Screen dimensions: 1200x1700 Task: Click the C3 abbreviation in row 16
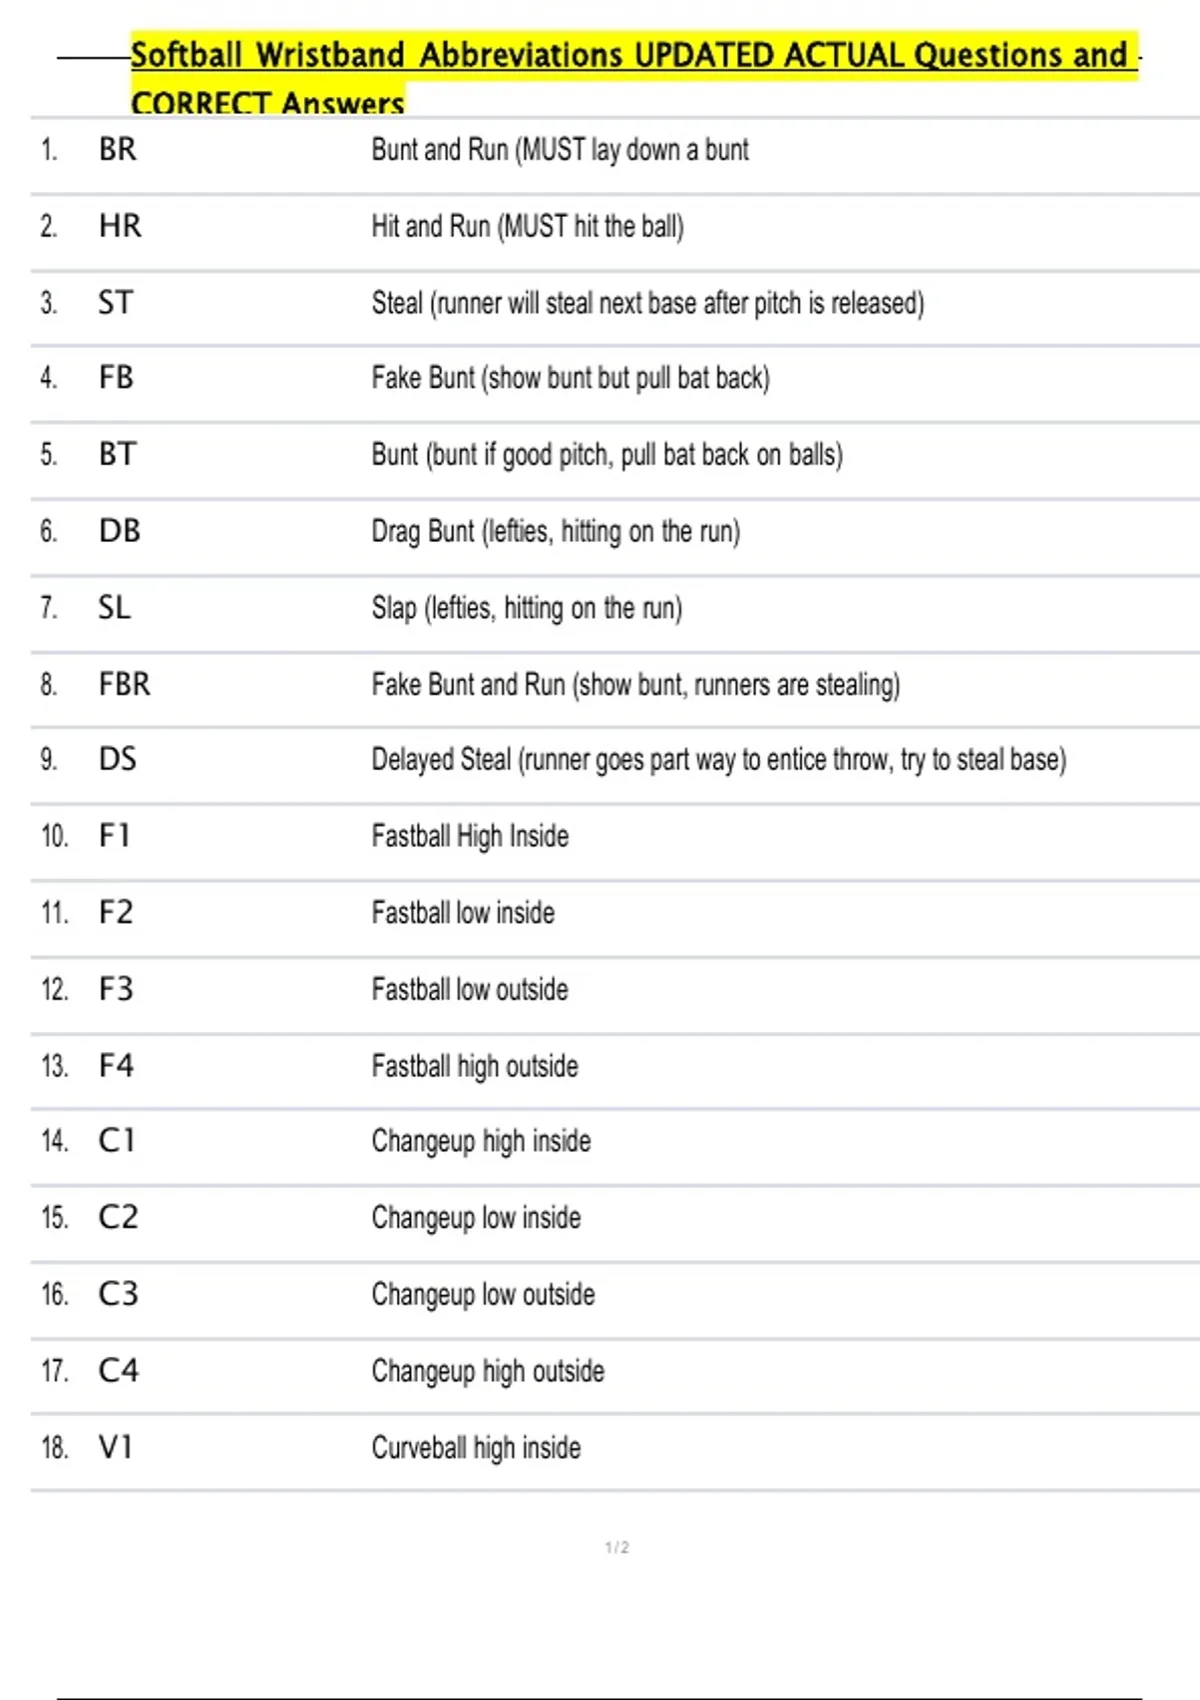click(118, 1295)
